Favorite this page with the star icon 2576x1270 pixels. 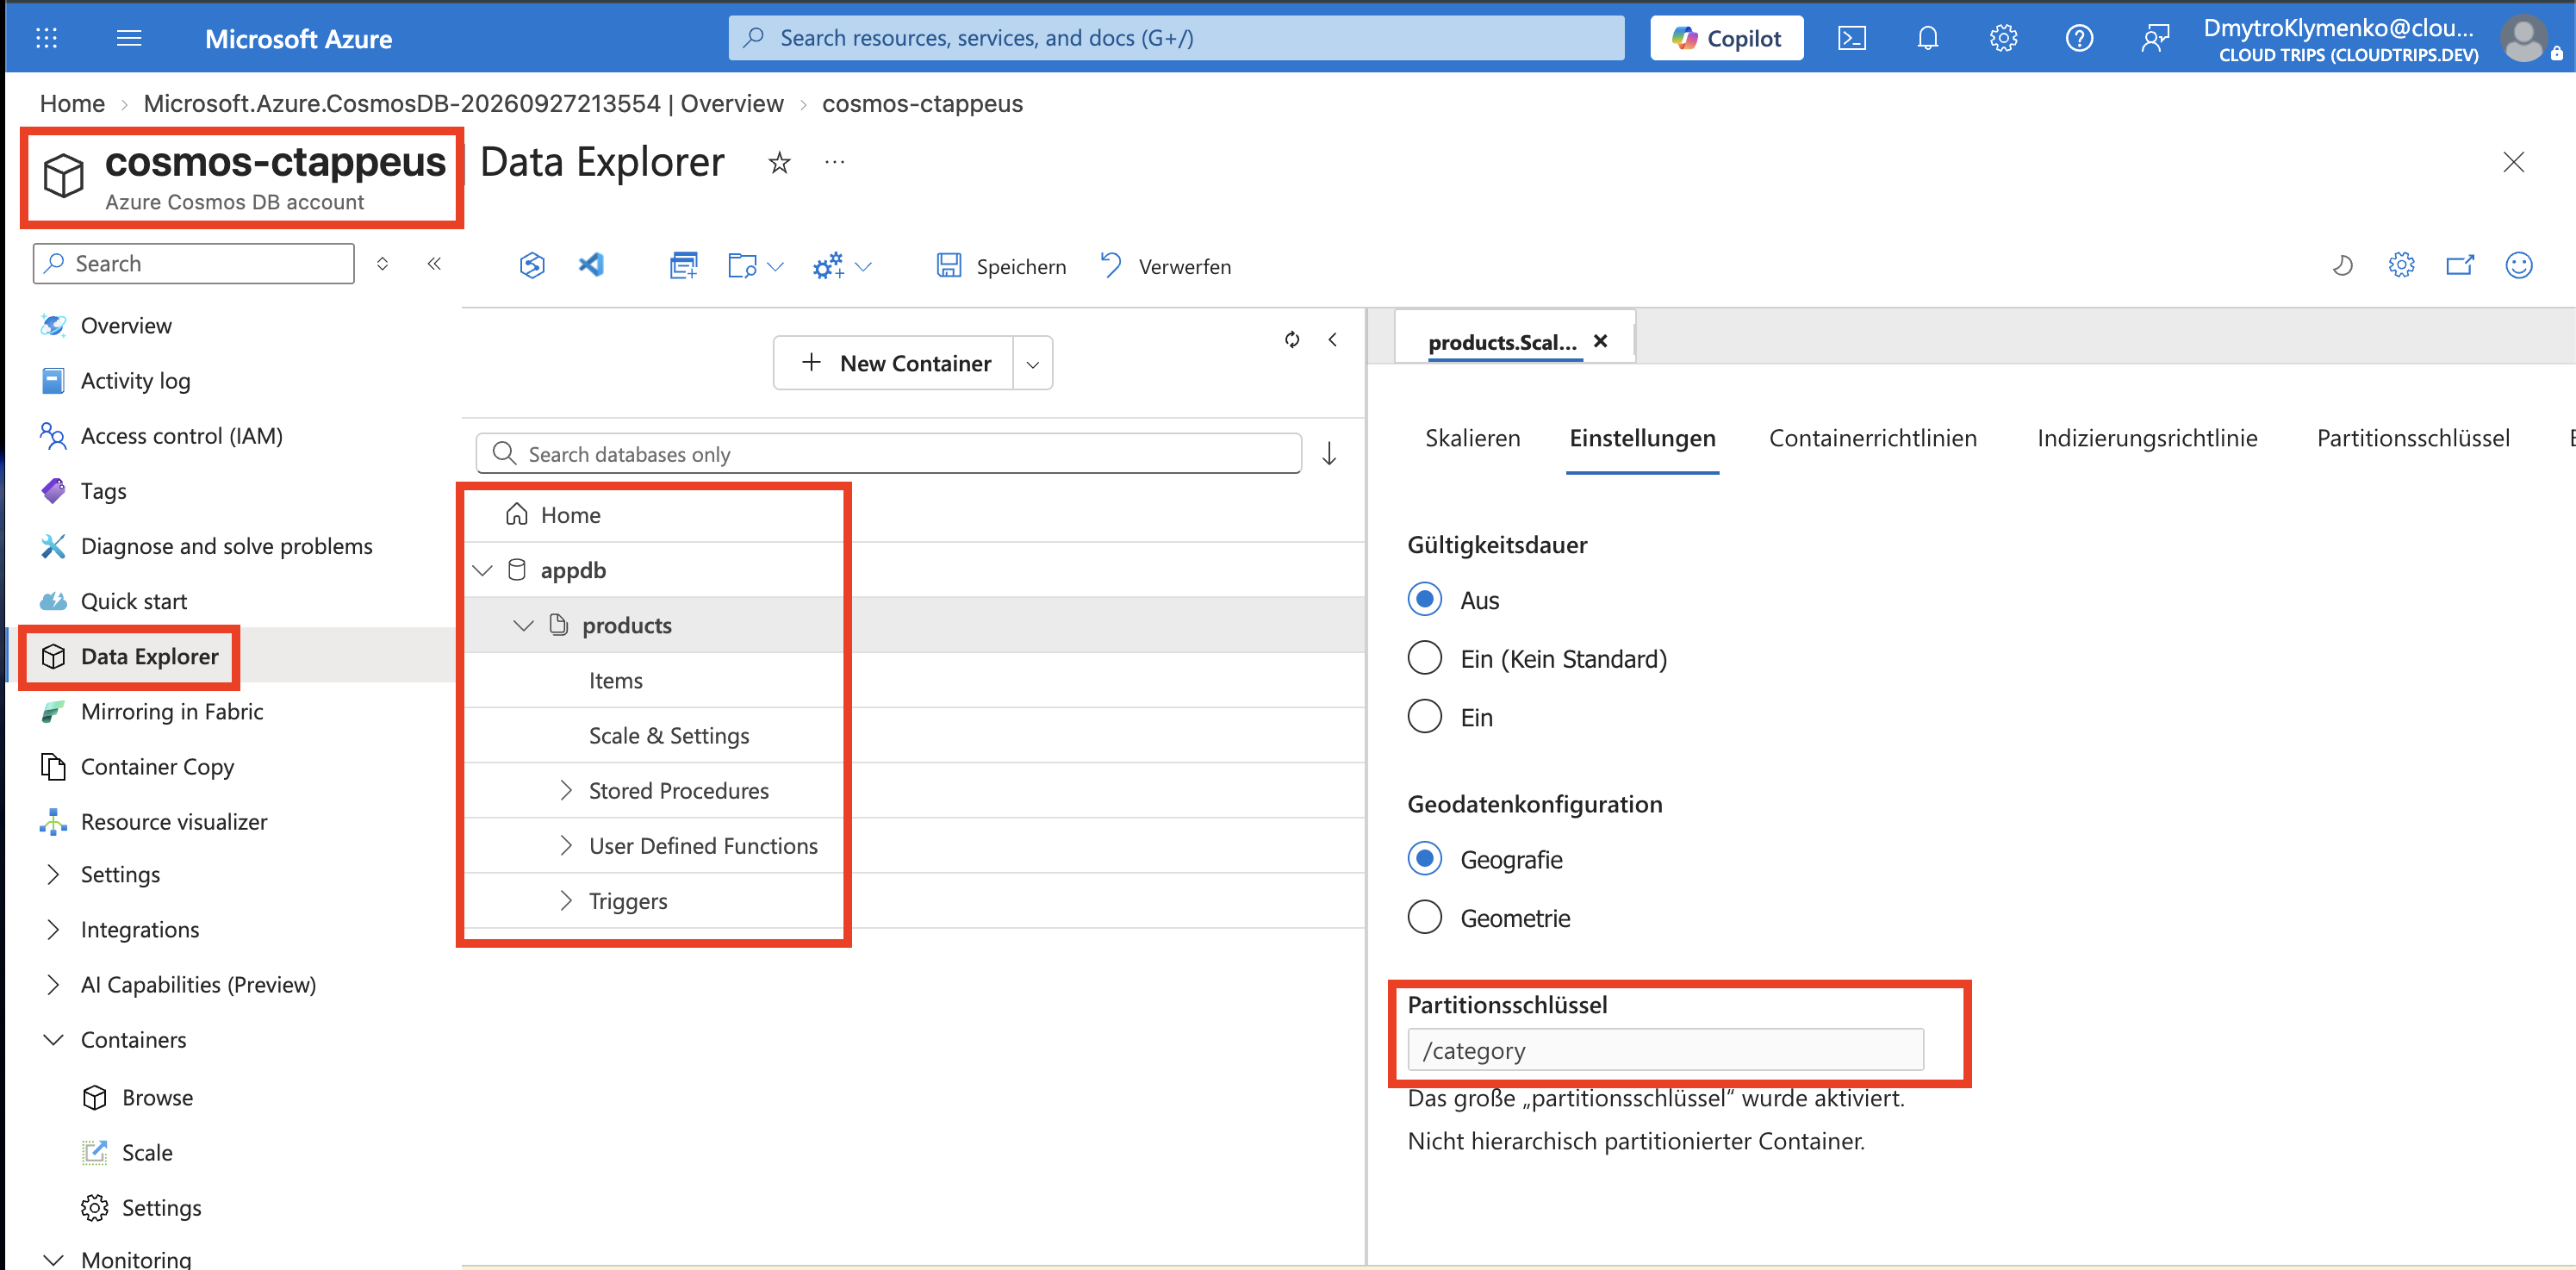tap(779, 163)
